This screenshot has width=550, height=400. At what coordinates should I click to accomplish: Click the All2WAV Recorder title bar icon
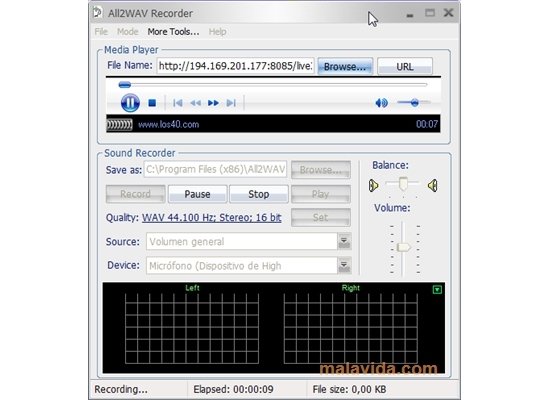[x=98, y=13]
